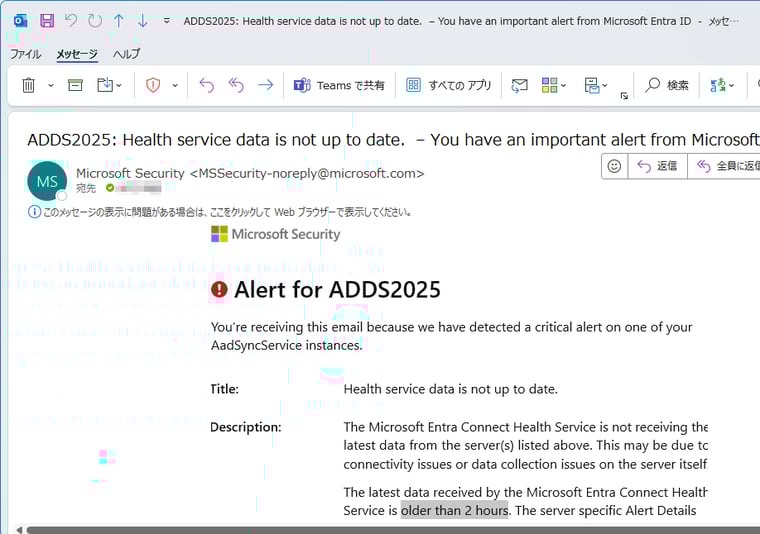Click the Outlook app icon in title bar
The width and height of the screenshot is (760, 534).
(20, 21)
